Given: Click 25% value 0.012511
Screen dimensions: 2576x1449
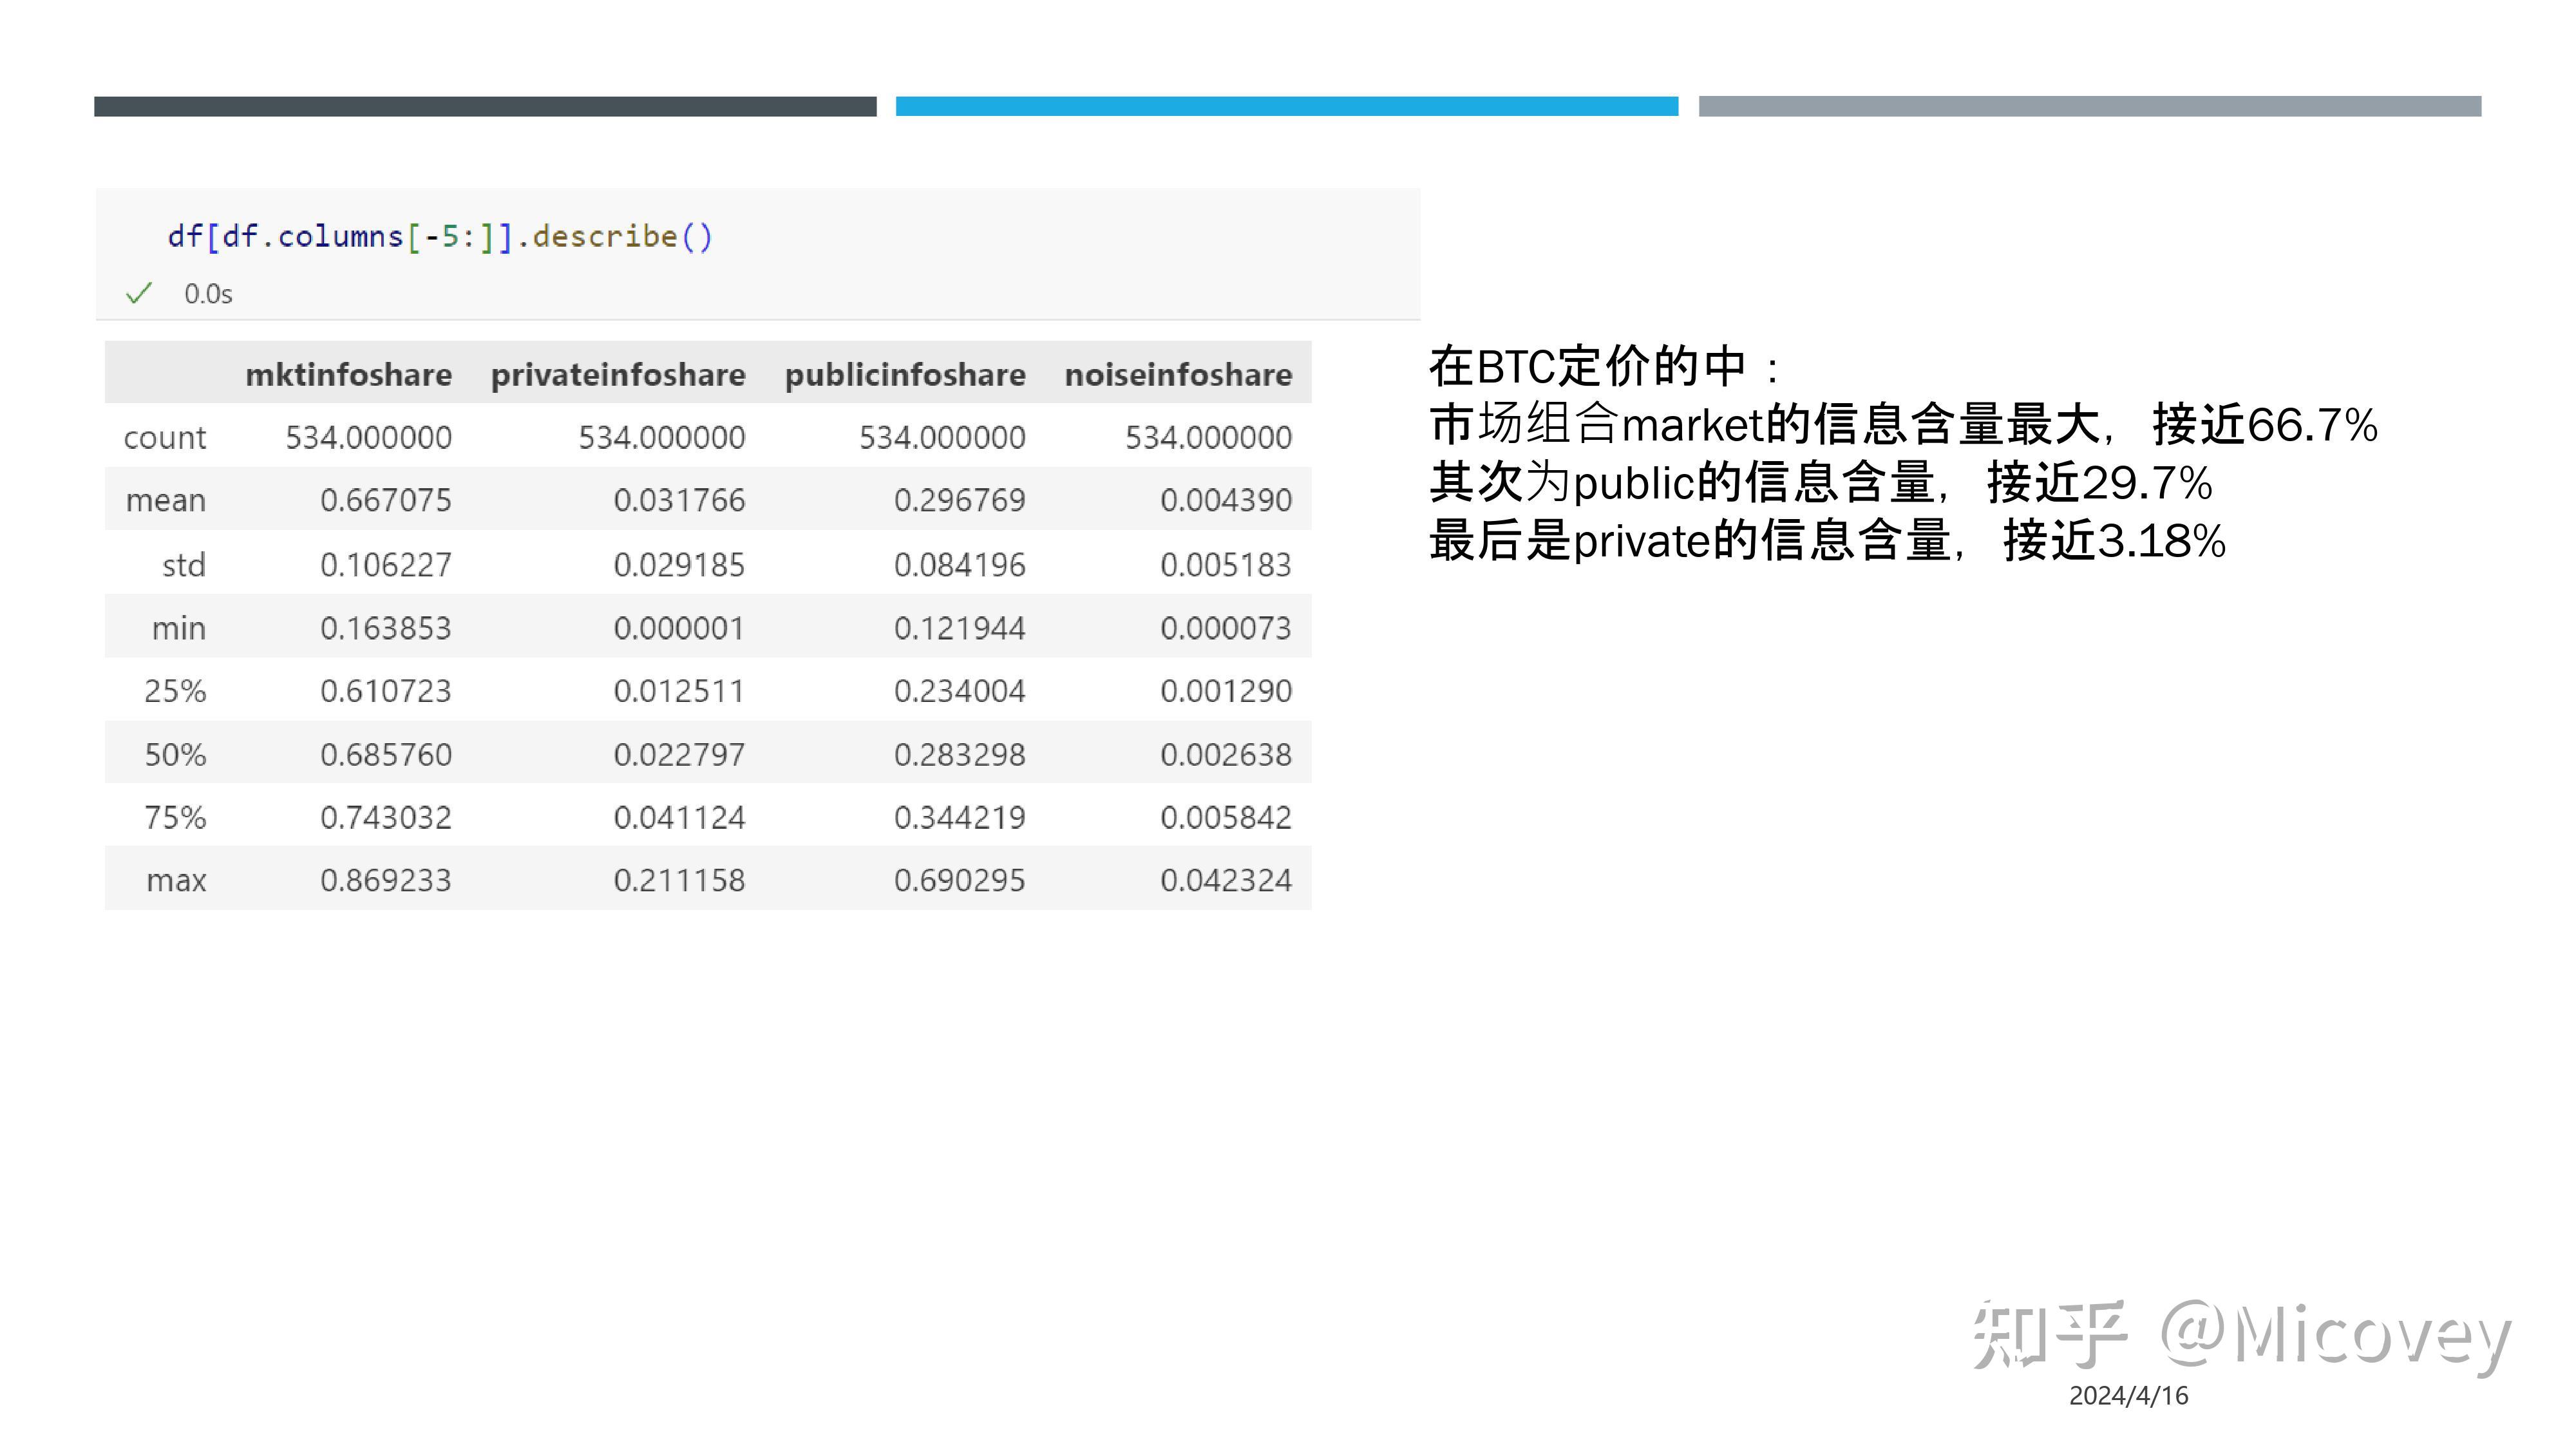Looking at the screenshot, I should click(679, 691).
